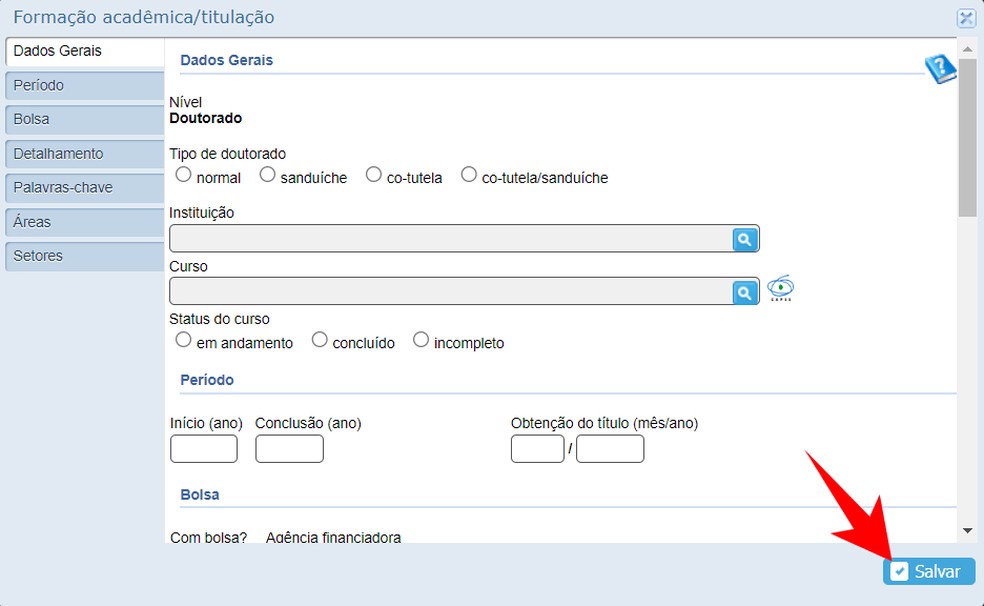Choose 'incompleto' course status

[x=420, y=340]
